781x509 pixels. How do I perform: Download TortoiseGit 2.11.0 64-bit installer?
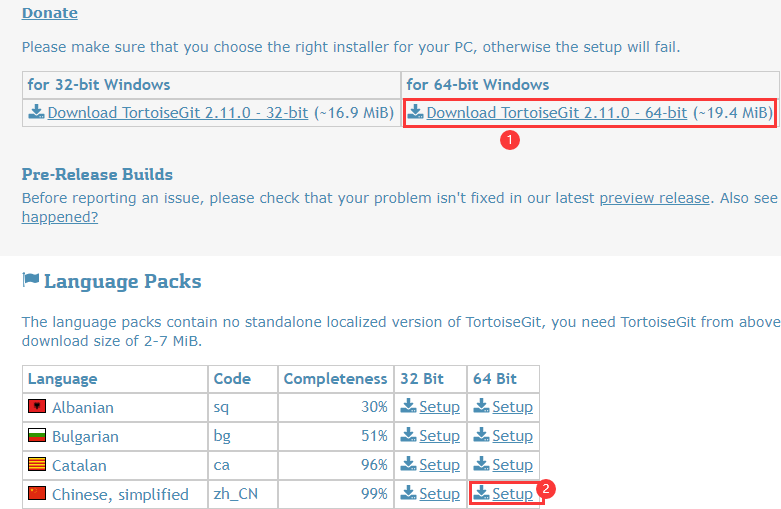click(557, 113)
